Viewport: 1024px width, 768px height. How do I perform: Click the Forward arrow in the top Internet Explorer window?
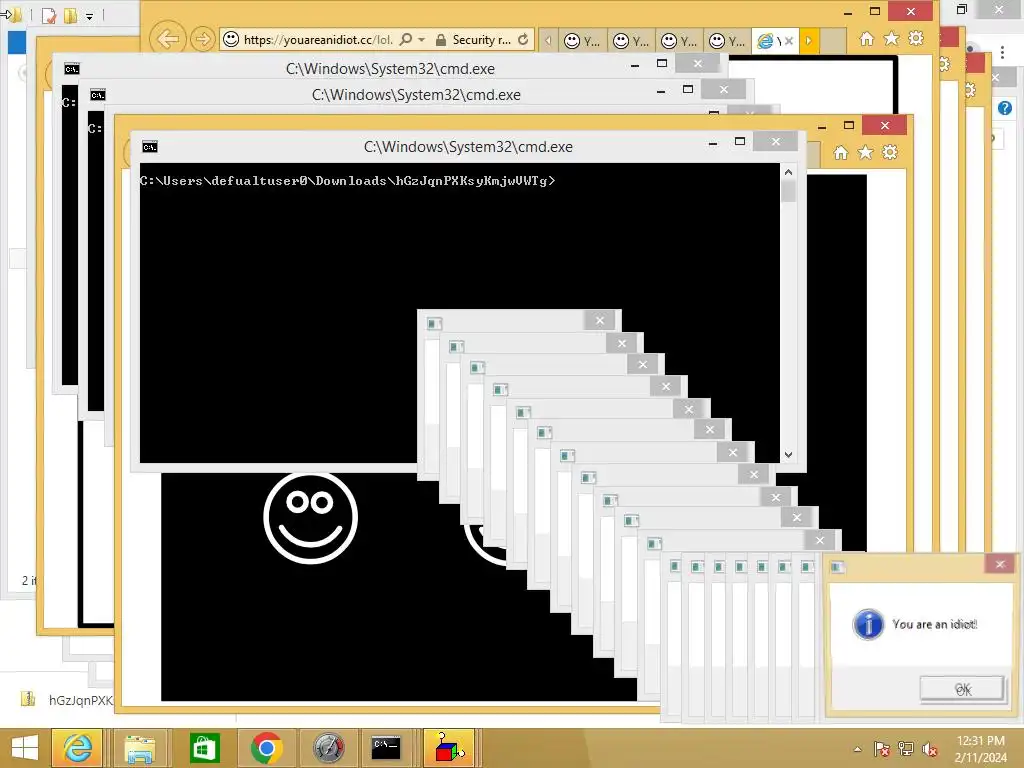202,39
